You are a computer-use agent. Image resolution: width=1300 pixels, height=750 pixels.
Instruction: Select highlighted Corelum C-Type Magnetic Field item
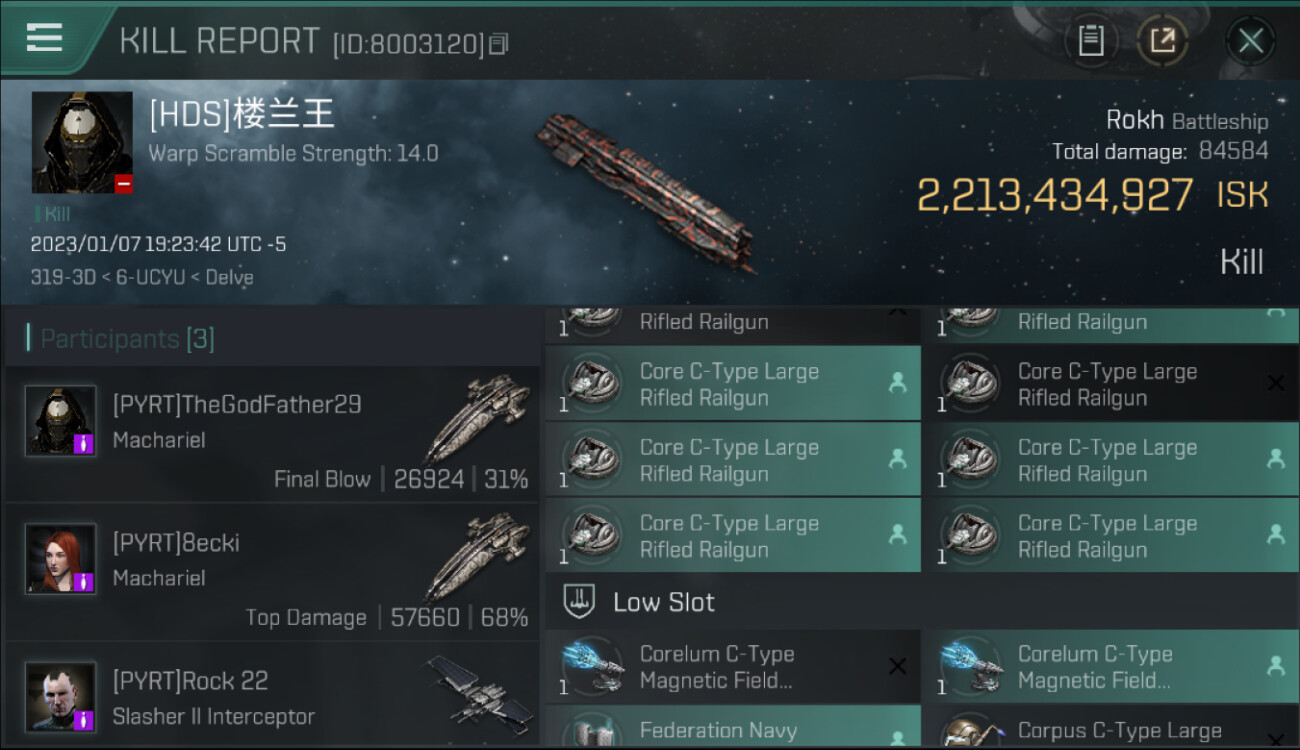1111,667
